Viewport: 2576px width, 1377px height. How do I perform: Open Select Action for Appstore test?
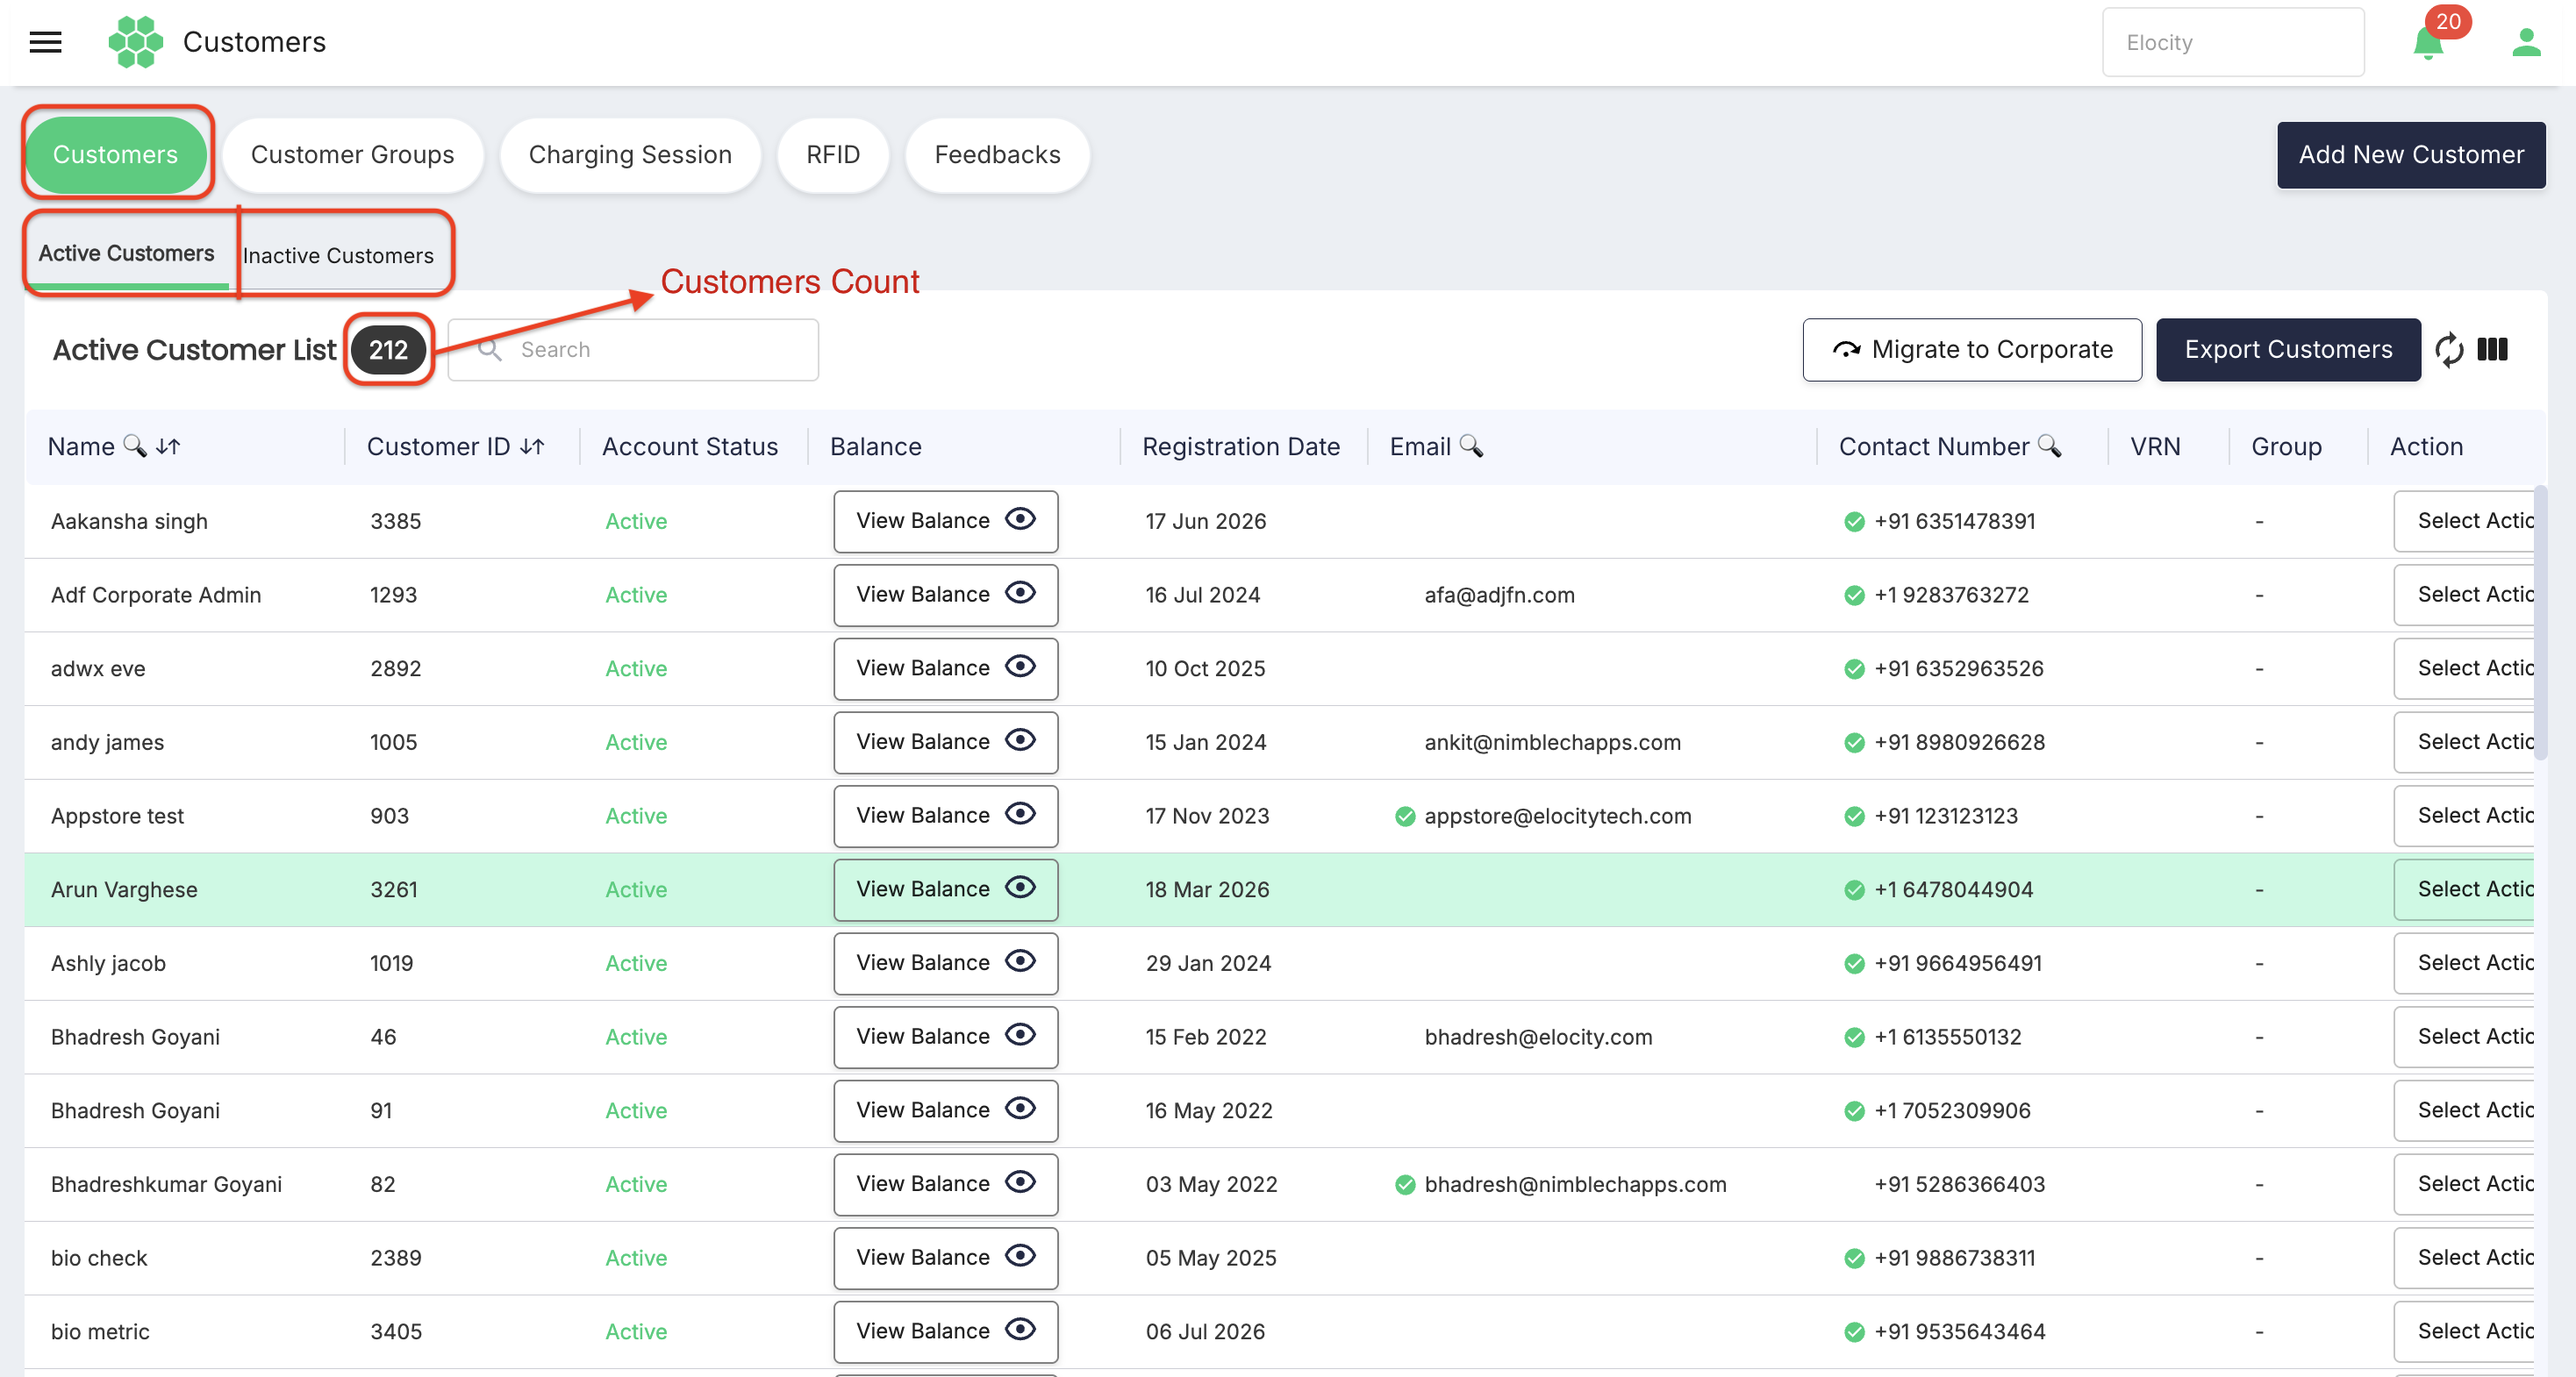[x=2464, y=816]
